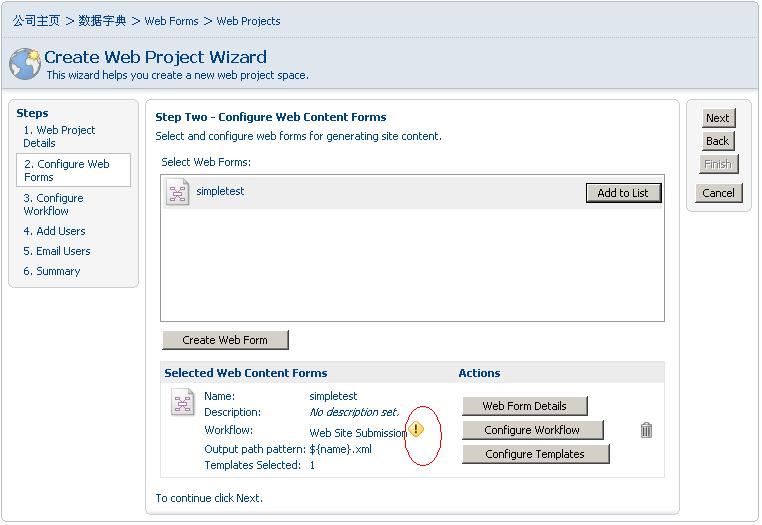Click the 'Output path pattern:' label
The height and width of the screenshot is (525, 762).
[x=255, y=449]
